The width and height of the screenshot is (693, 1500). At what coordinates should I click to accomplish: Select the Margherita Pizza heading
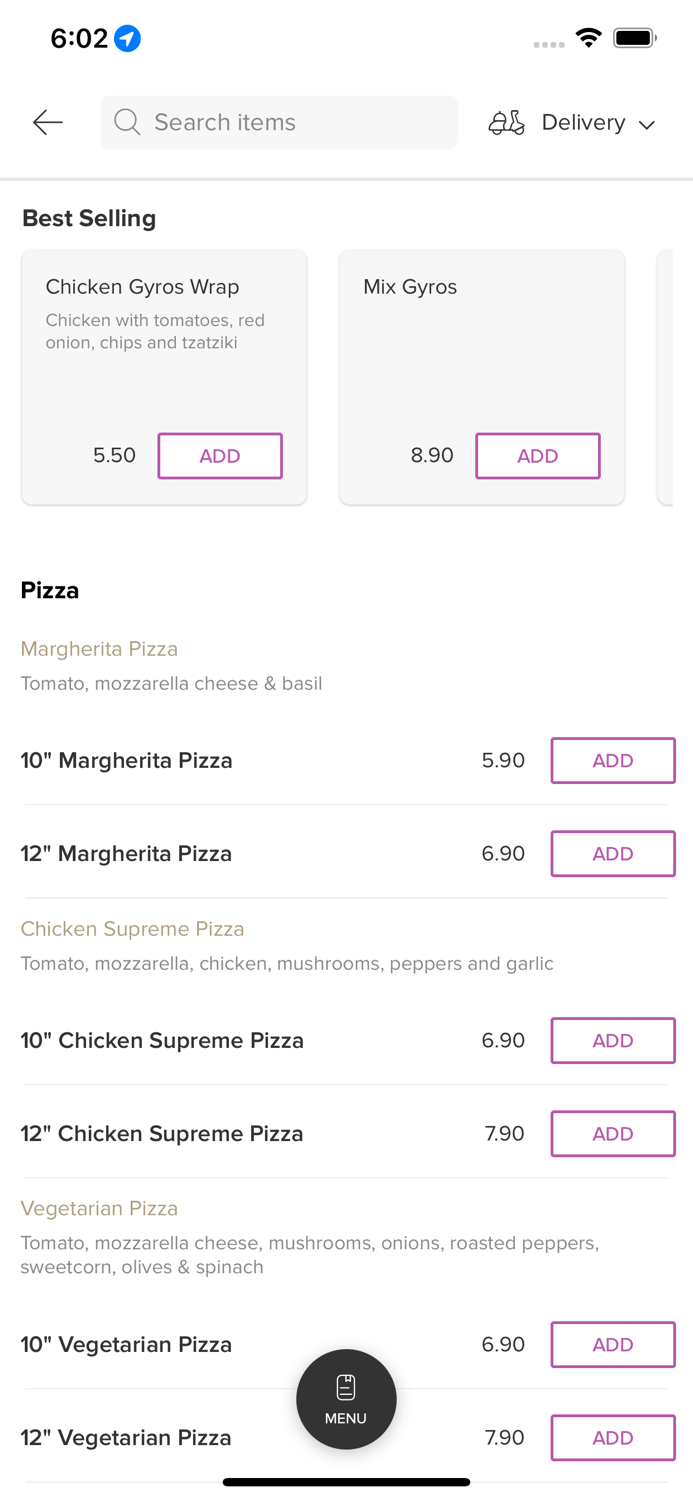pyautogui.click(x=99, y=649)
